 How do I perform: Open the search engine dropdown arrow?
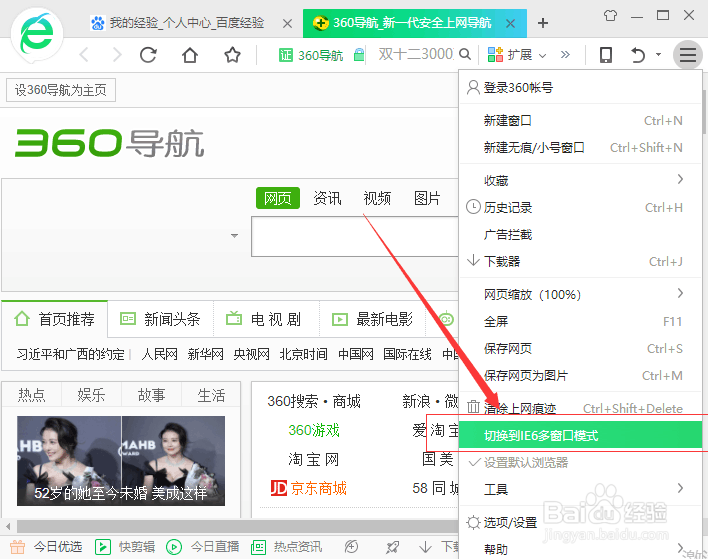[234, 236]
